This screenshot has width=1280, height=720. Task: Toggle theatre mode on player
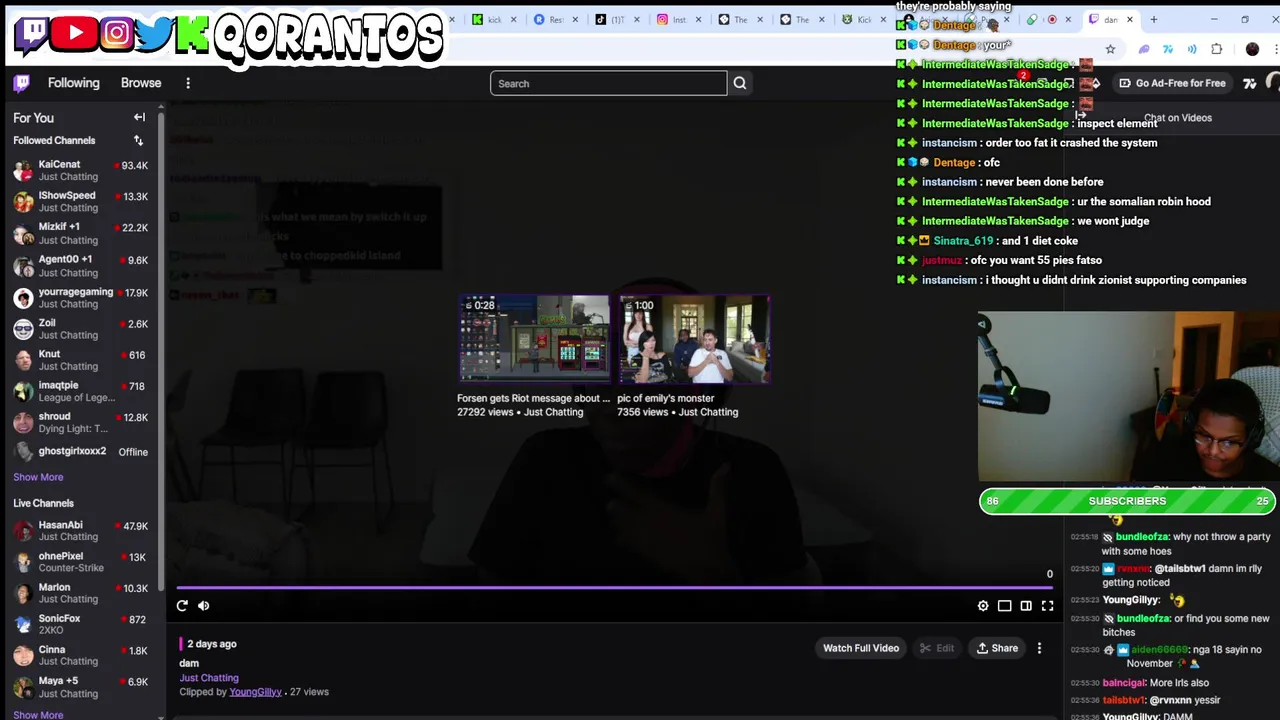coord(1026,605)
